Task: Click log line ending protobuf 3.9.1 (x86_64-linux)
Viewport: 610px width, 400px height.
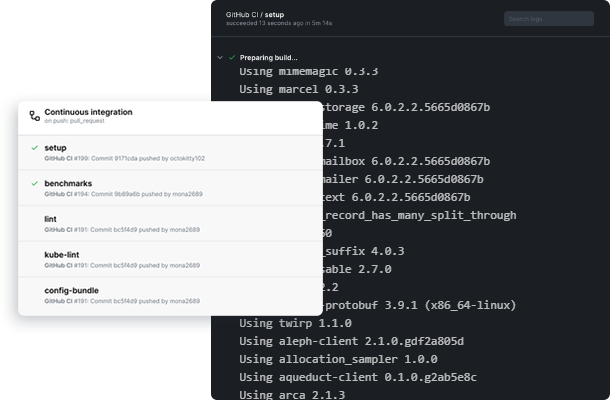Action: (x=419, y=305)
